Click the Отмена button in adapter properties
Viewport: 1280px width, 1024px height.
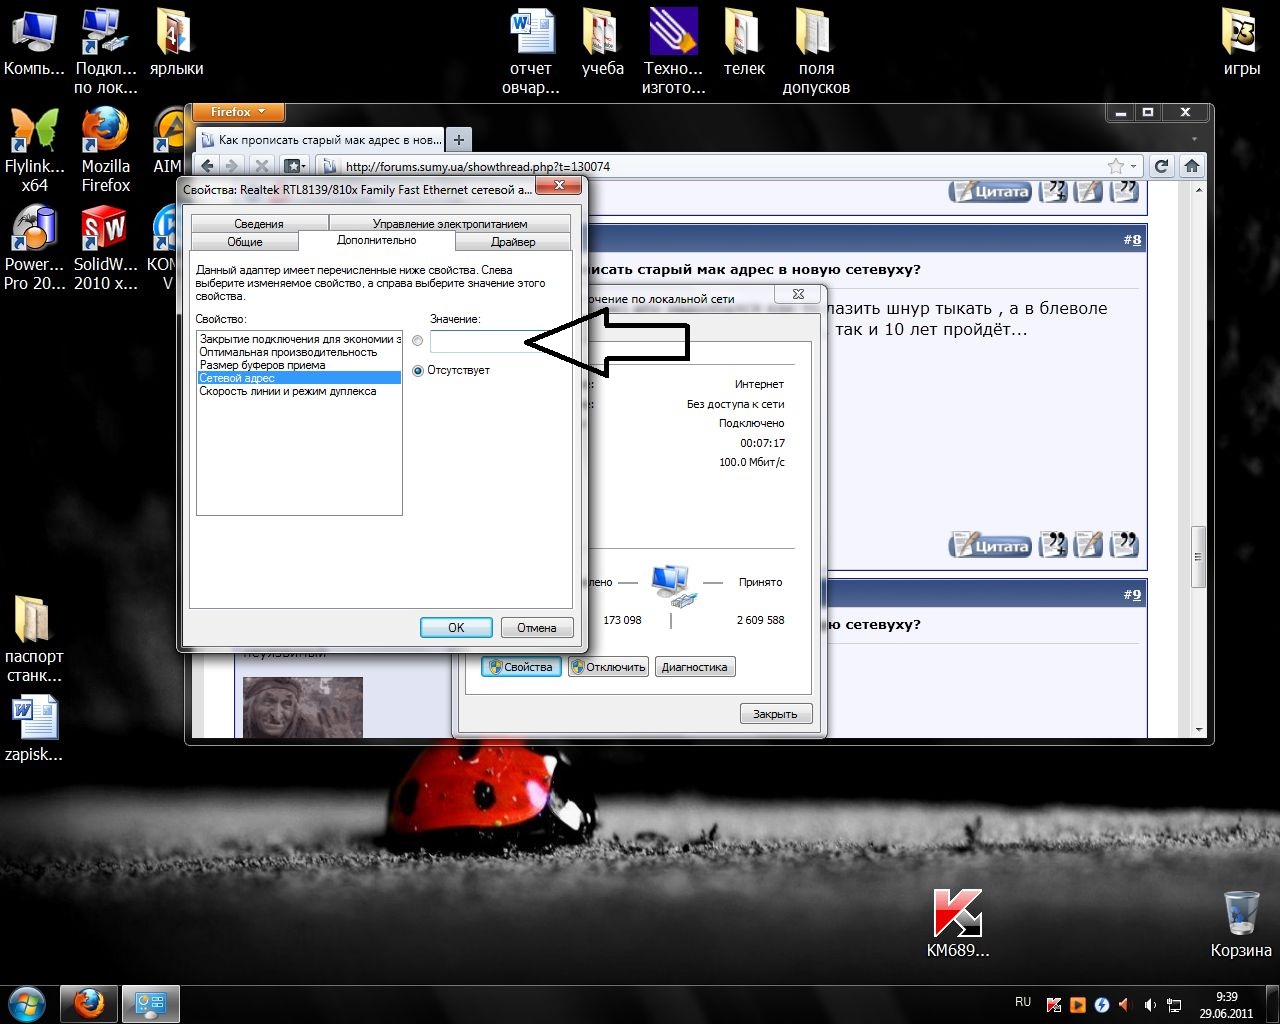(536, 628)
